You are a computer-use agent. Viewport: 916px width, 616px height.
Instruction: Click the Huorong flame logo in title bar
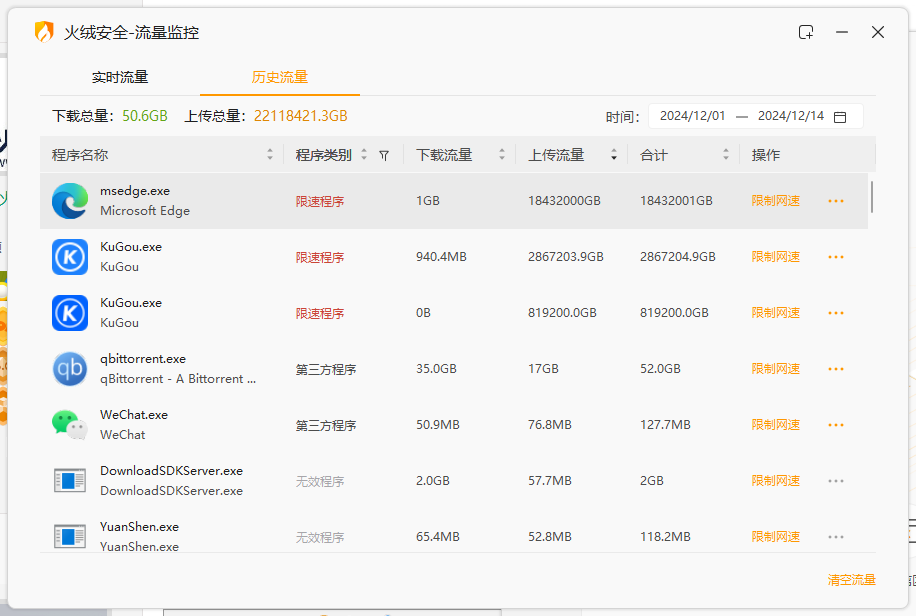(x=44, y=32)
